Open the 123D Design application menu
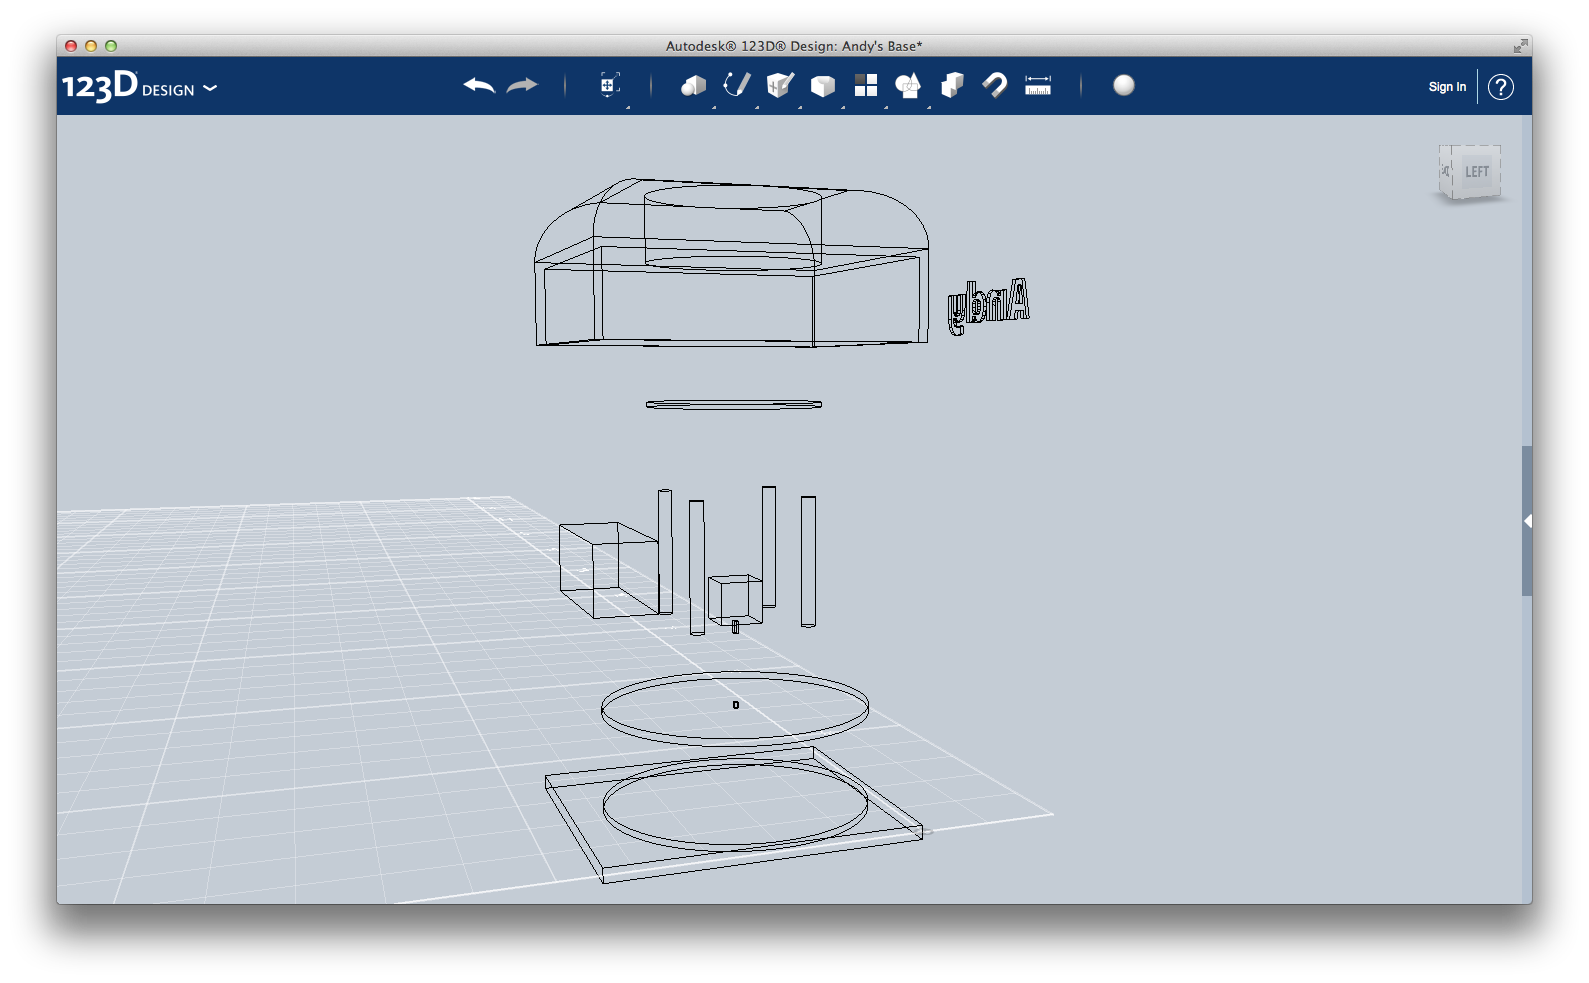 [140, 87]
